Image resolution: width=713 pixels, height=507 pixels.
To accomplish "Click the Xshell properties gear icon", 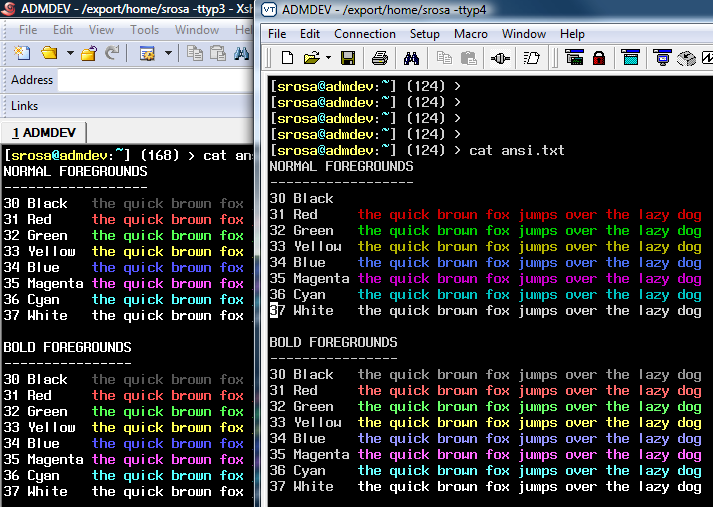I will [x=146, y=53].
